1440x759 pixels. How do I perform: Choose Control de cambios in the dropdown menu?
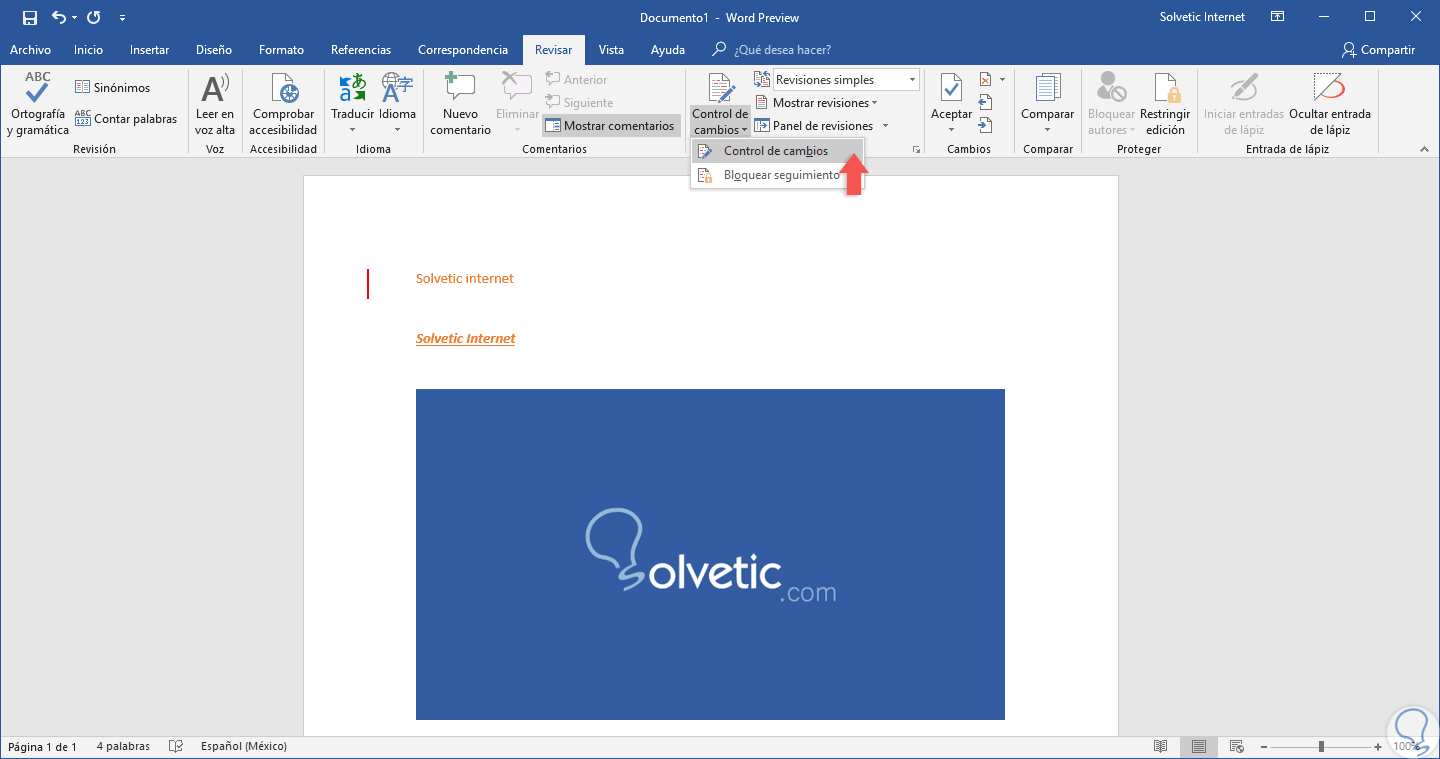pos(776,151)
